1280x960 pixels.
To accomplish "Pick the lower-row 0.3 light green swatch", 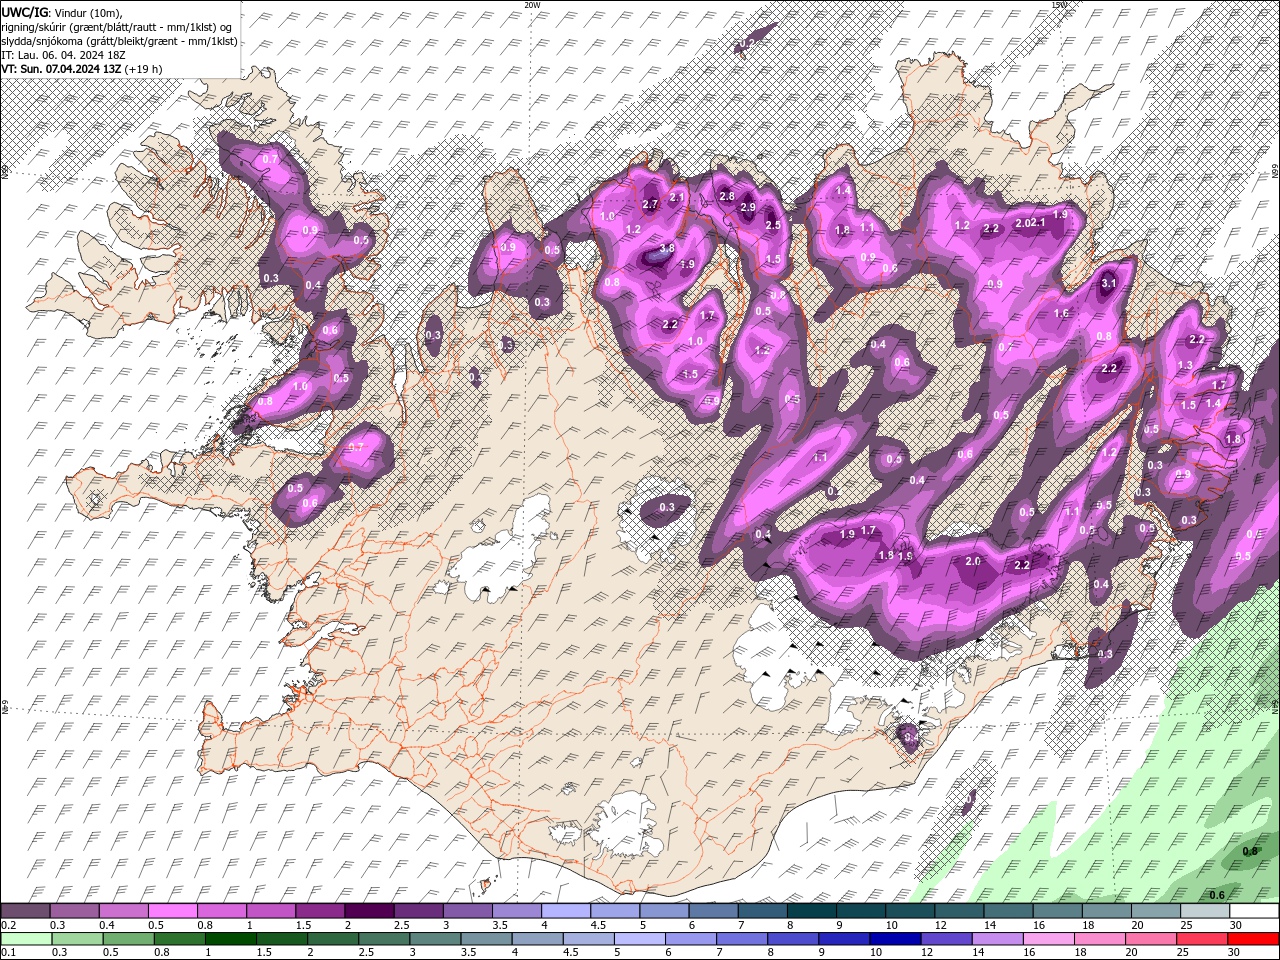I will pos(77,939).
